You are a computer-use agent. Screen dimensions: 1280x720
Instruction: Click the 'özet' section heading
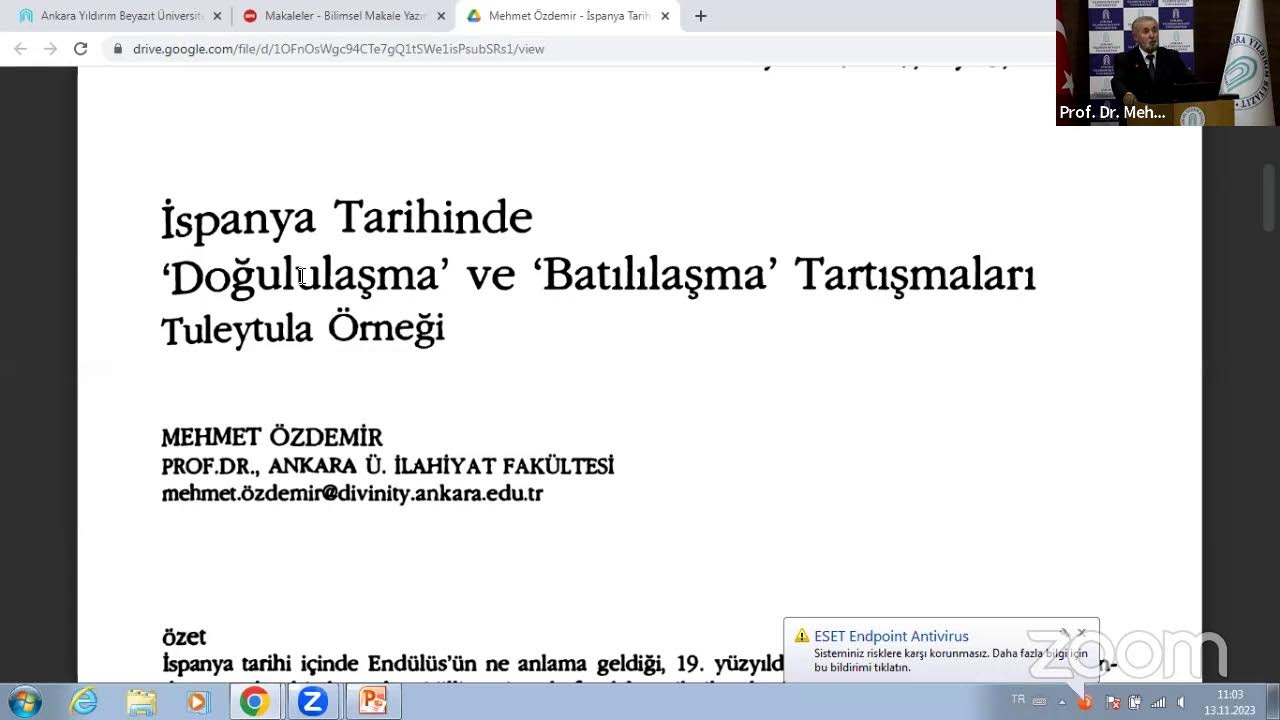(184, 637)
